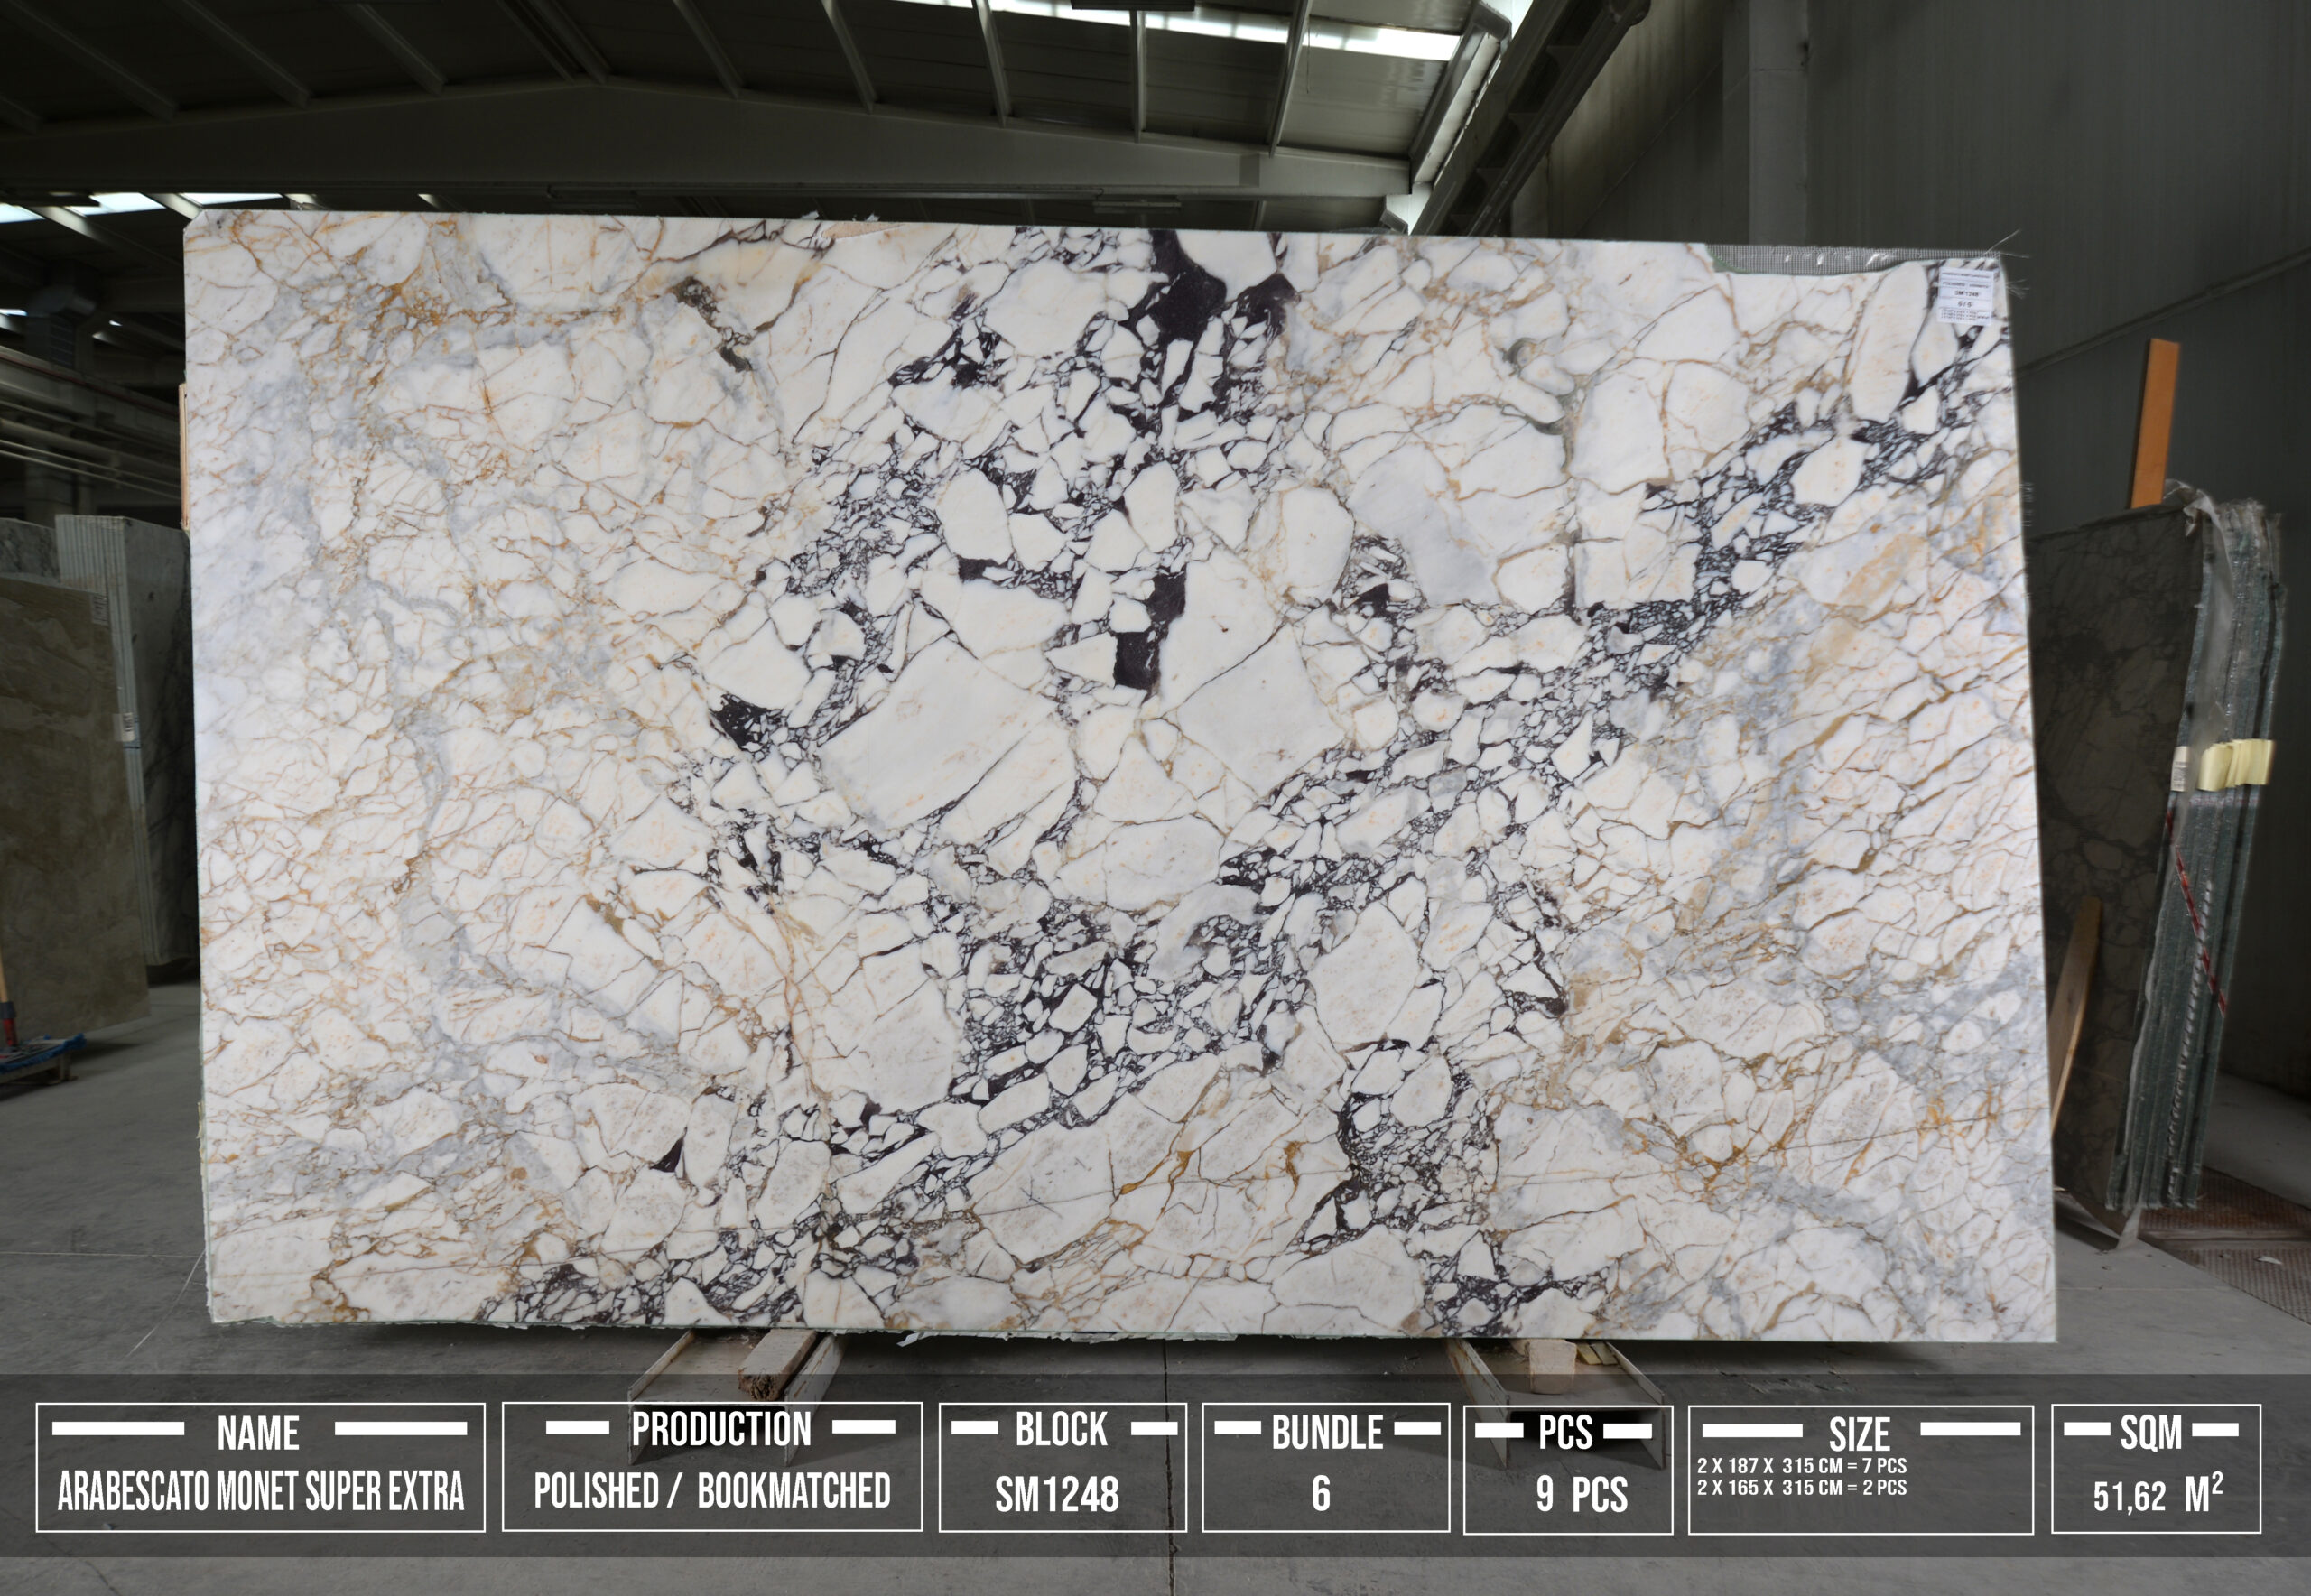The height and width of the screenshot is (1596, 2311).
Task: Click the 51,62 M² area value
Action: click(2157, 1496)
